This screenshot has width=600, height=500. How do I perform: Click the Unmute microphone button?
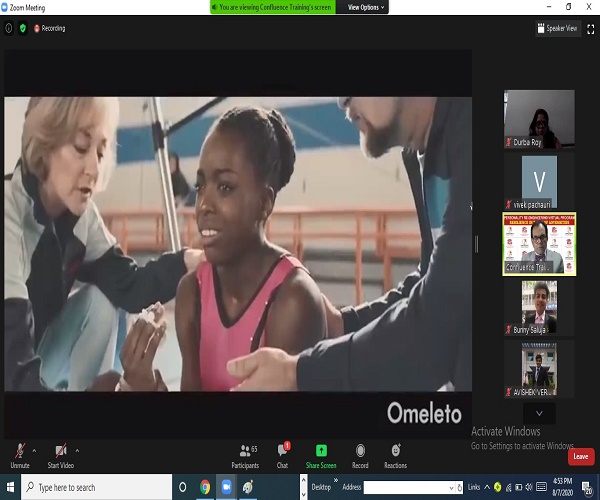coord(20,456)
